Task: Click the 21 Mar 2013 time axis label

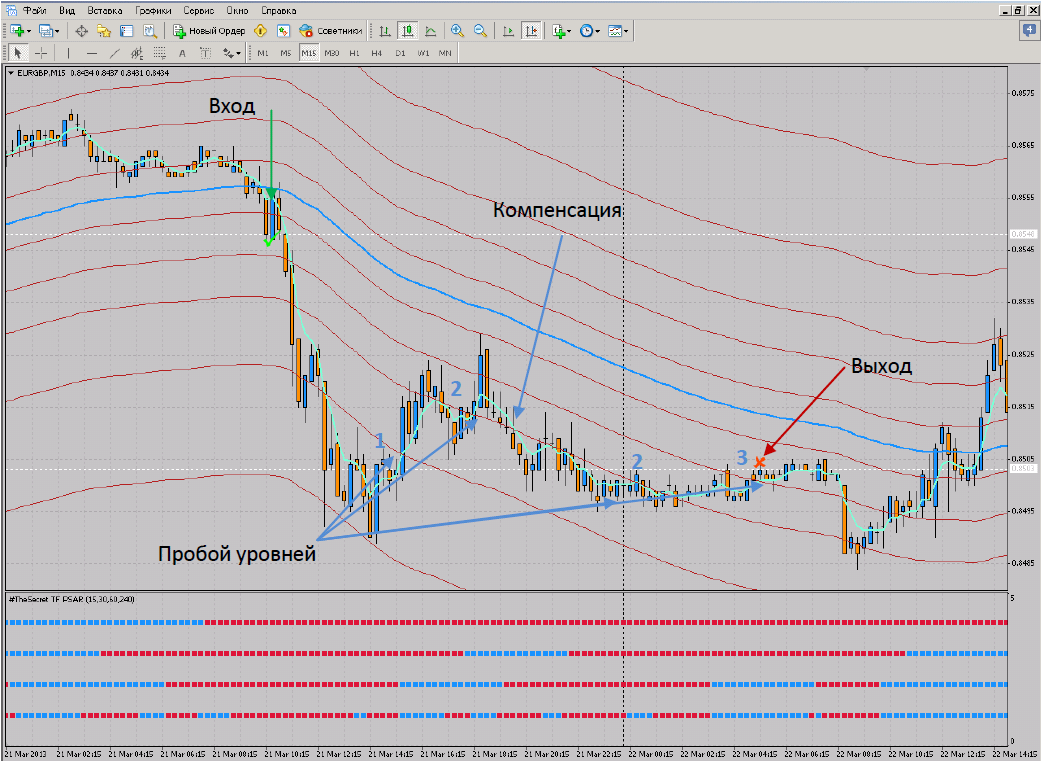Action: click(x=25, y=754)
